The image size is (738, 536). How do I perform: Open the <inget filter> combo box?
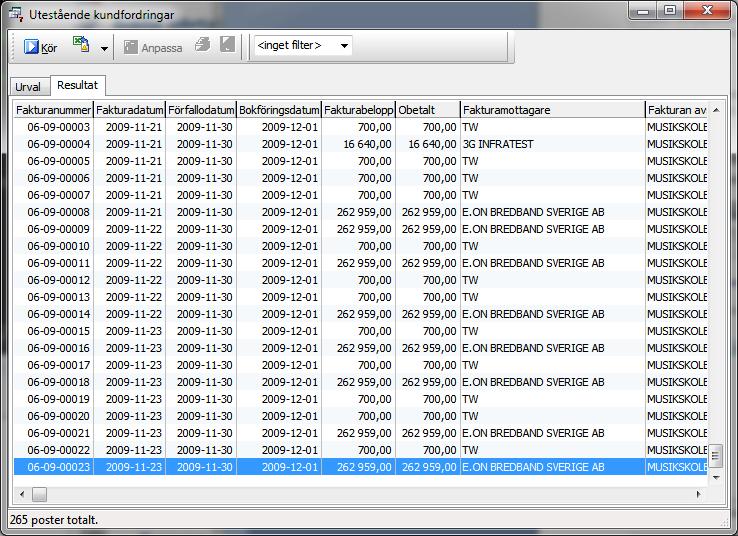point(303,46)
